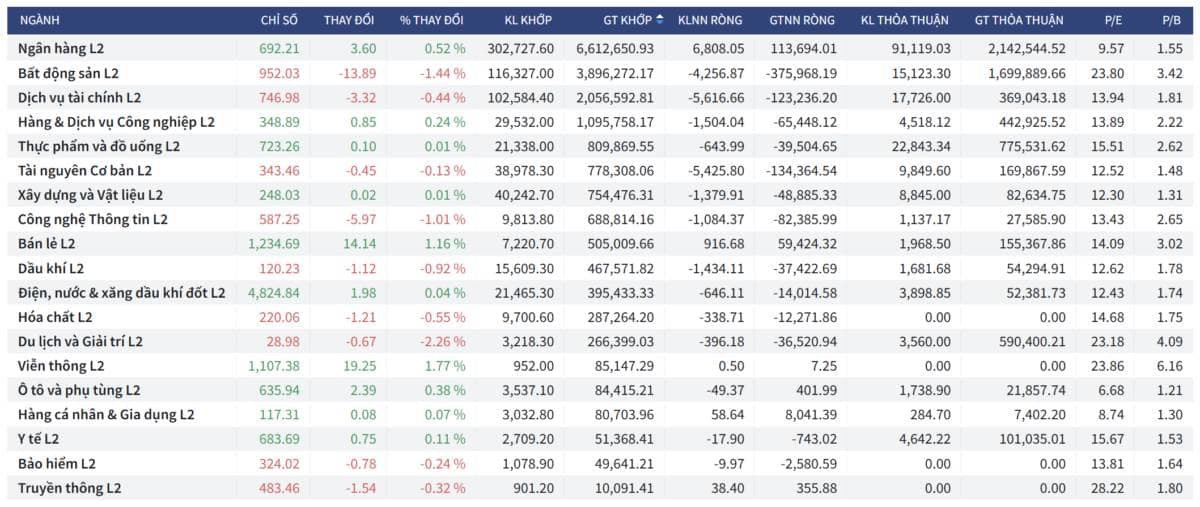Open Dịch vụ tài chính L2 row
The image size is (1200, 507).
(x=600, y=97)
